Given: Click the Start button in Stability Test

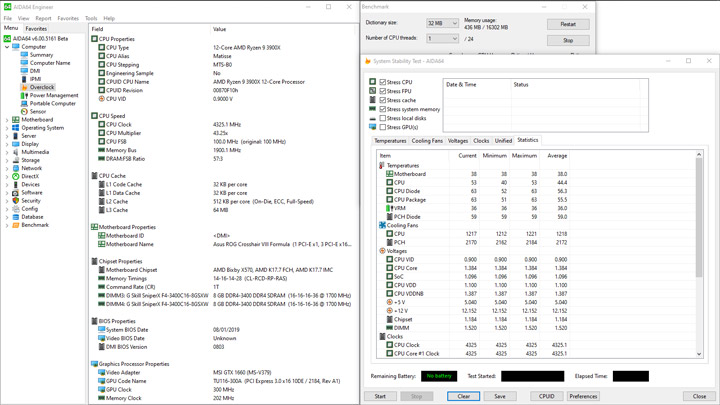Looking at the screenshot, I should [x=380, y=396].
